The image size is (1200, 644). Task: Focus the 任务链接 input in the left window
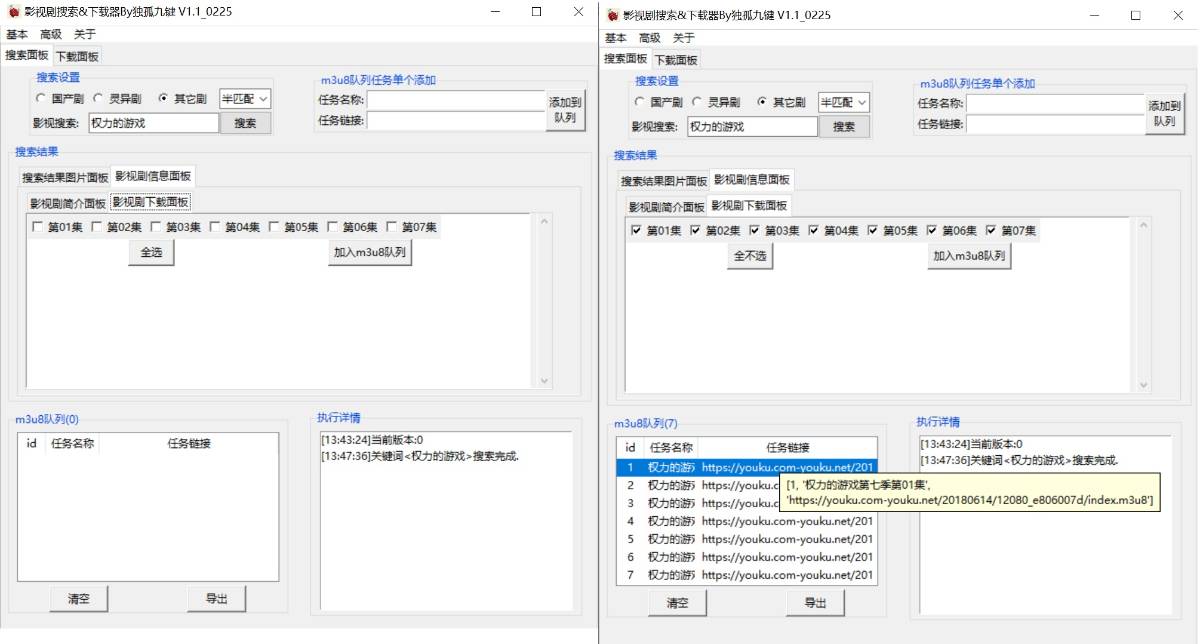(456, 120)
